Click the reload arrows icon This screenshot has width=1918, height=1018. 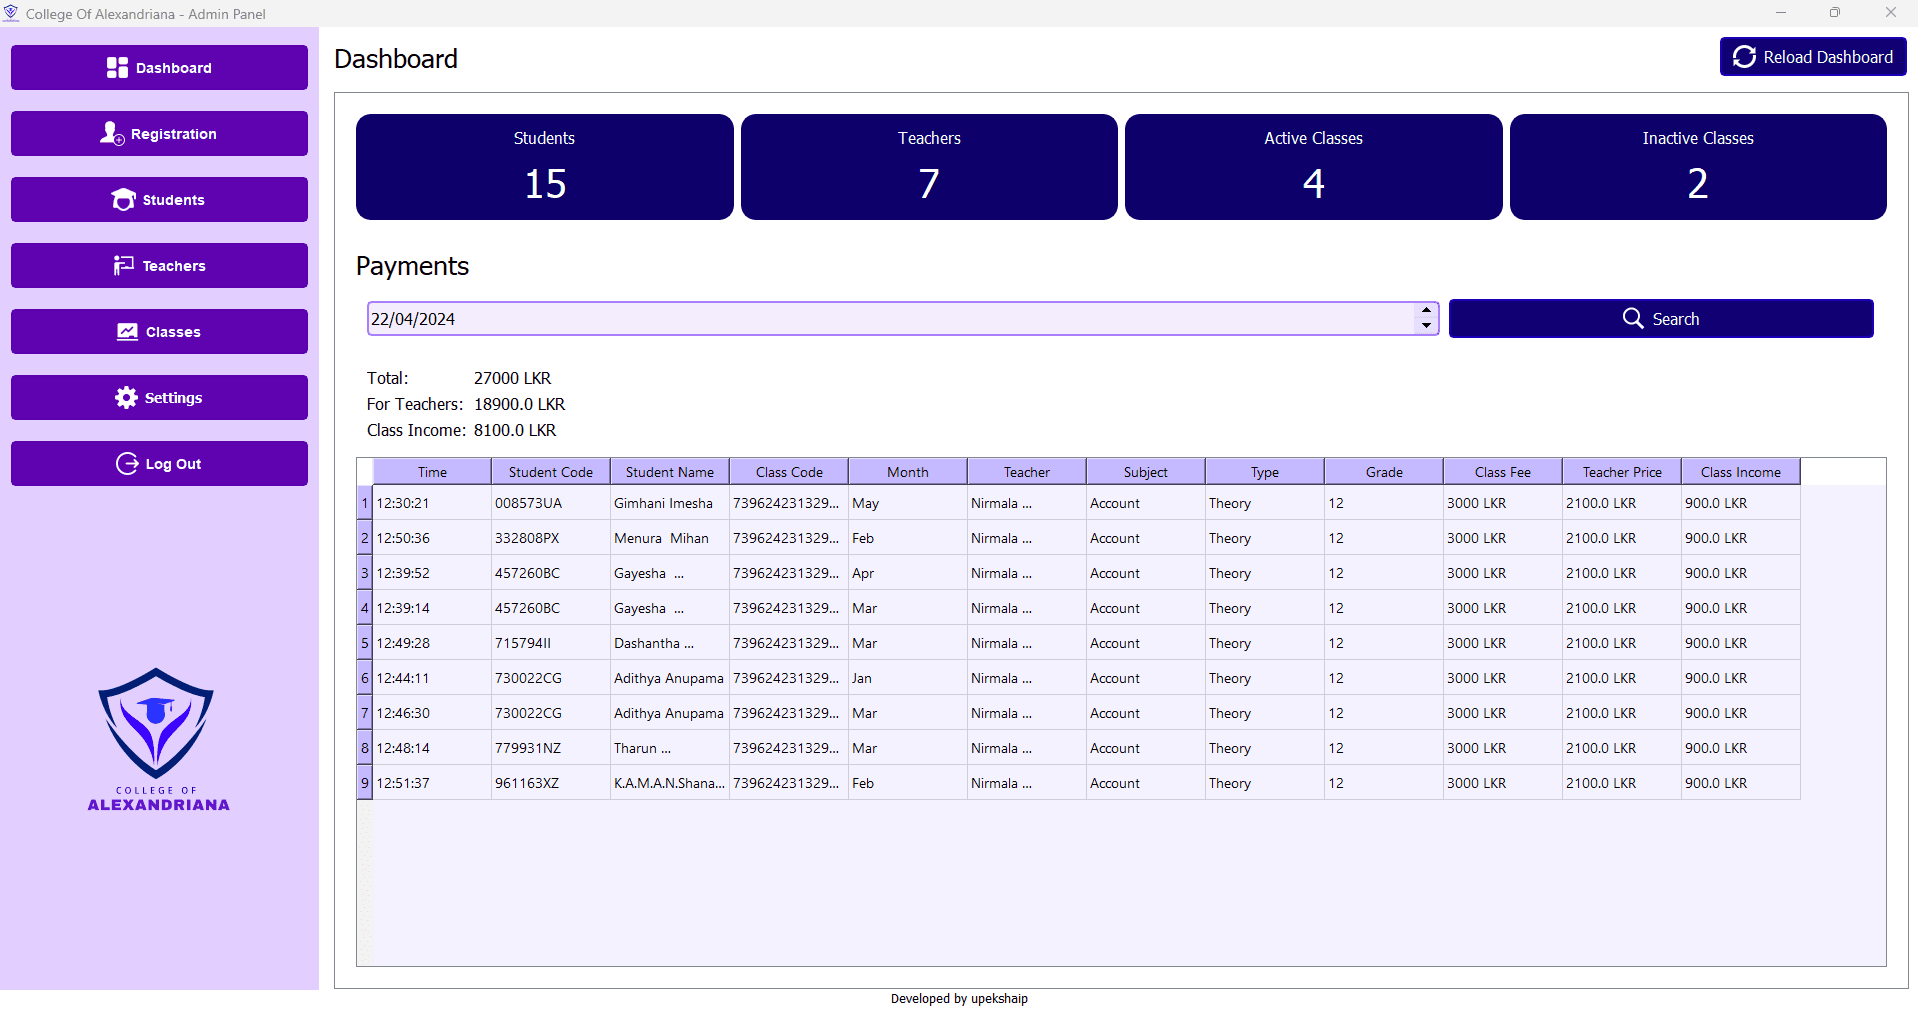coord(1744,57)
